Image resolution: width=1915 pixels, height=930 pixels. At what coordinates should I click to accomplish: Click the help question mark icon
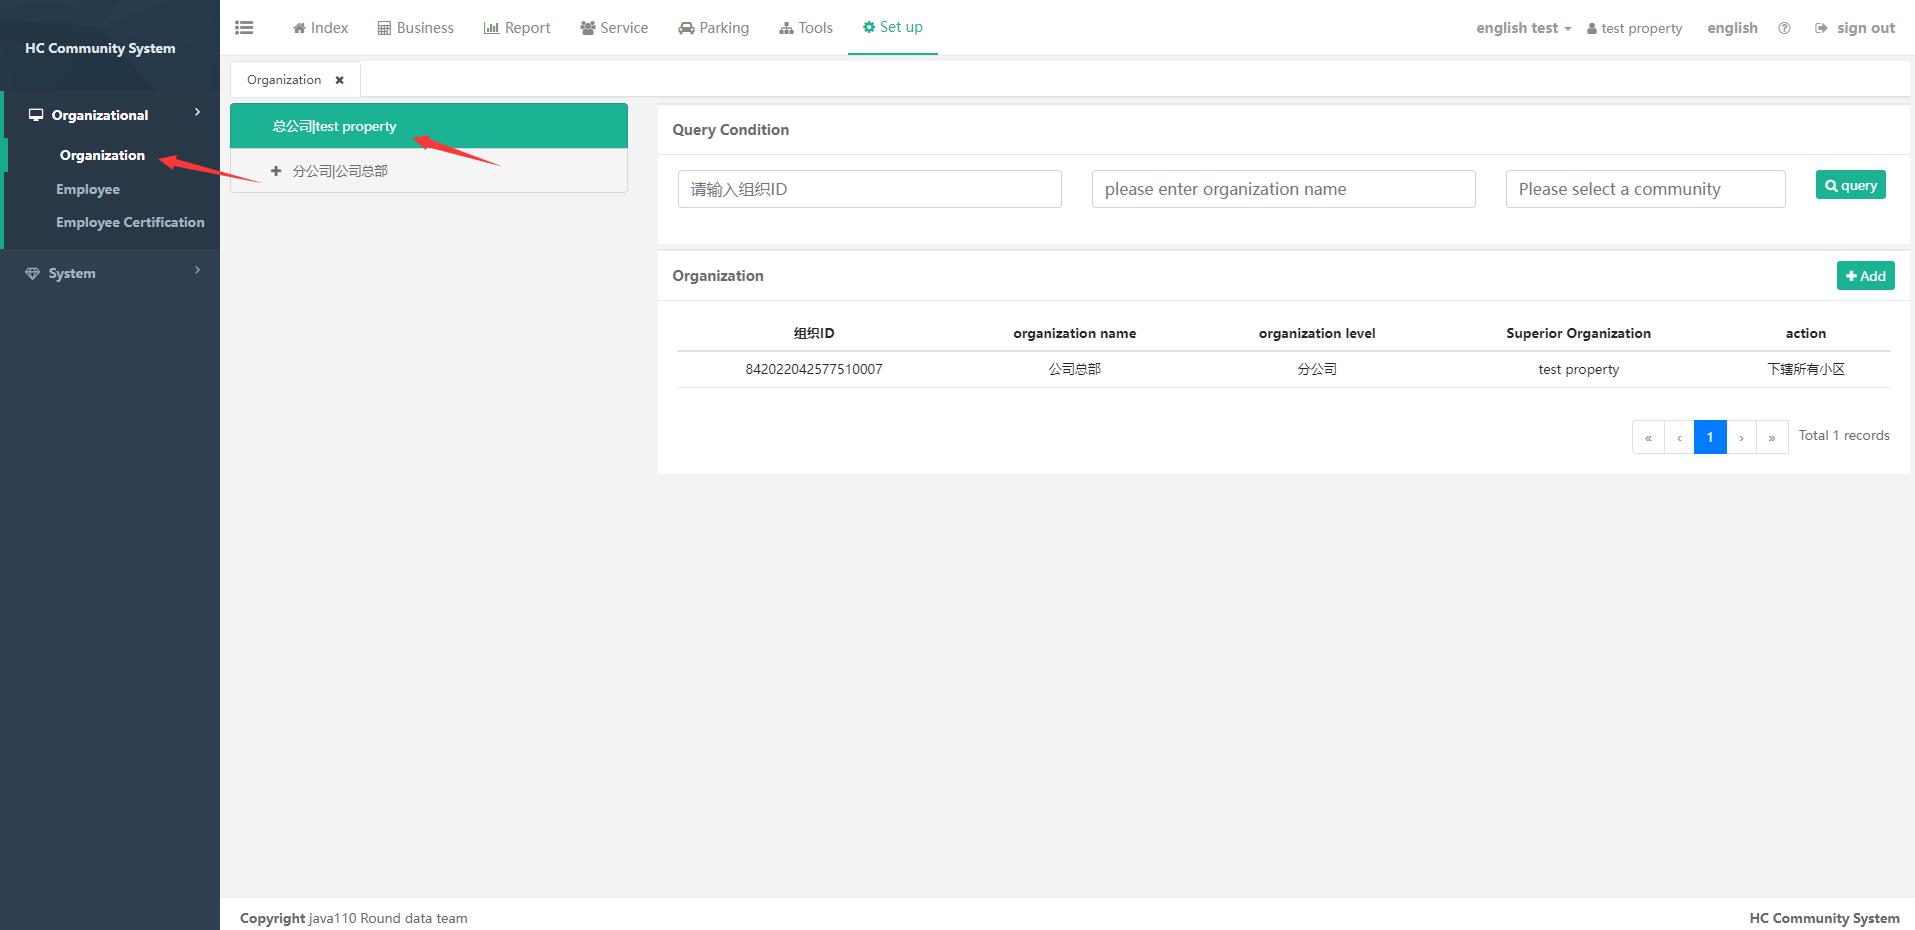(x=1784, y=28)
